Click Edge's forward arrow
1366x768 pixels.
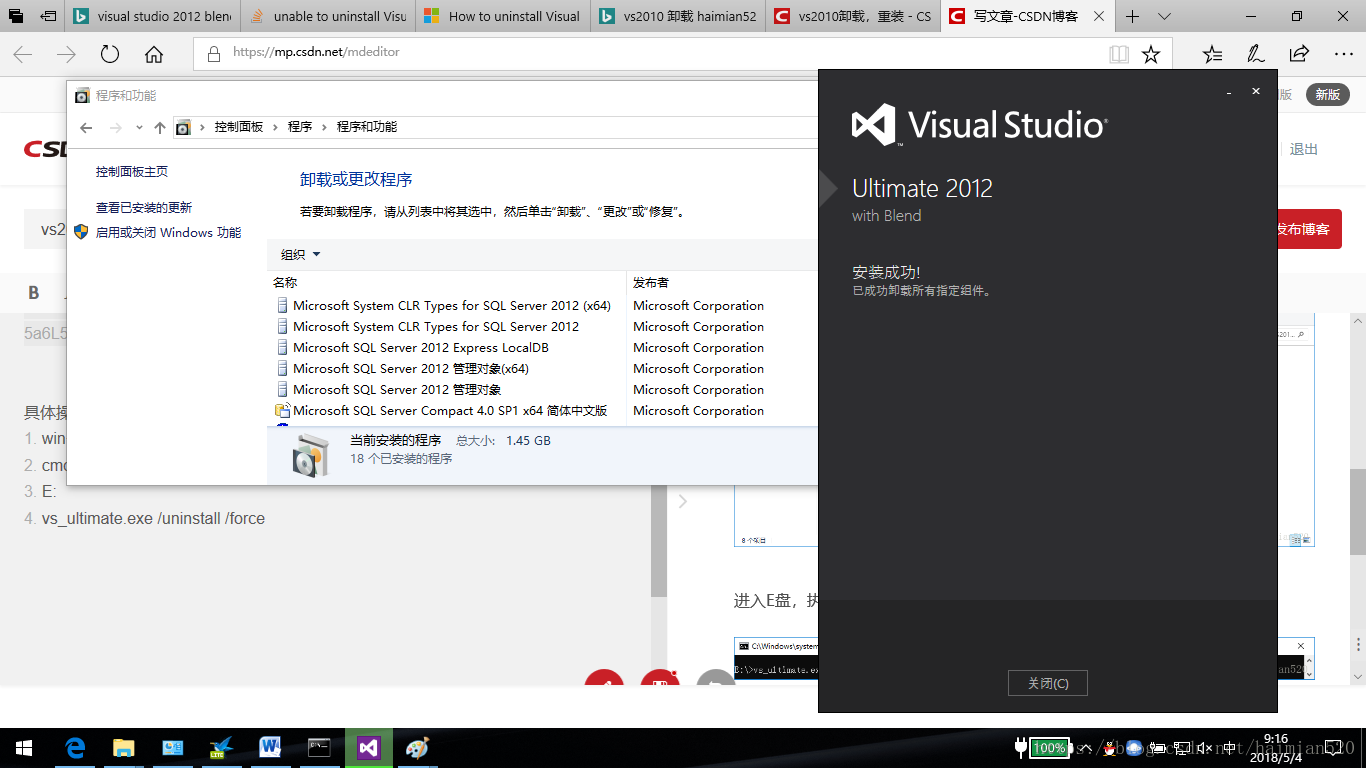click(x=66, y=54)
